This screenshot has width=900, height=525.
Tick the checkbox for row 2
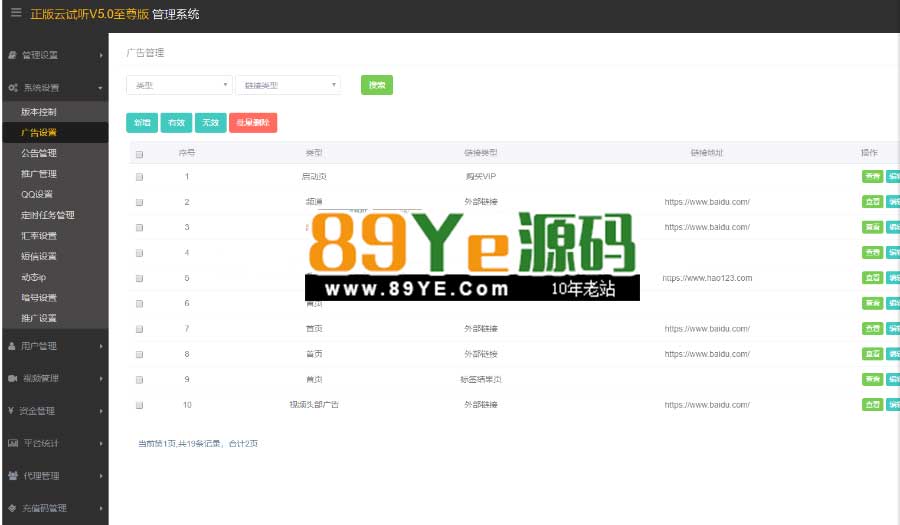coord(139,203)
